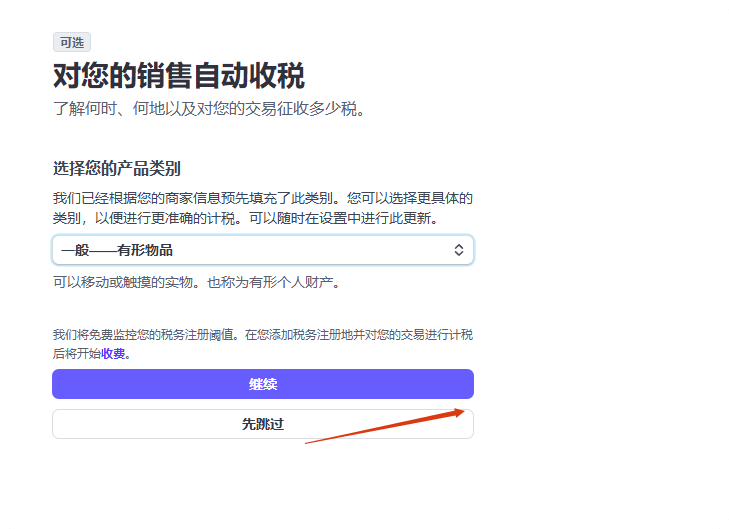Click the 可选 badge

coord(72,42)
